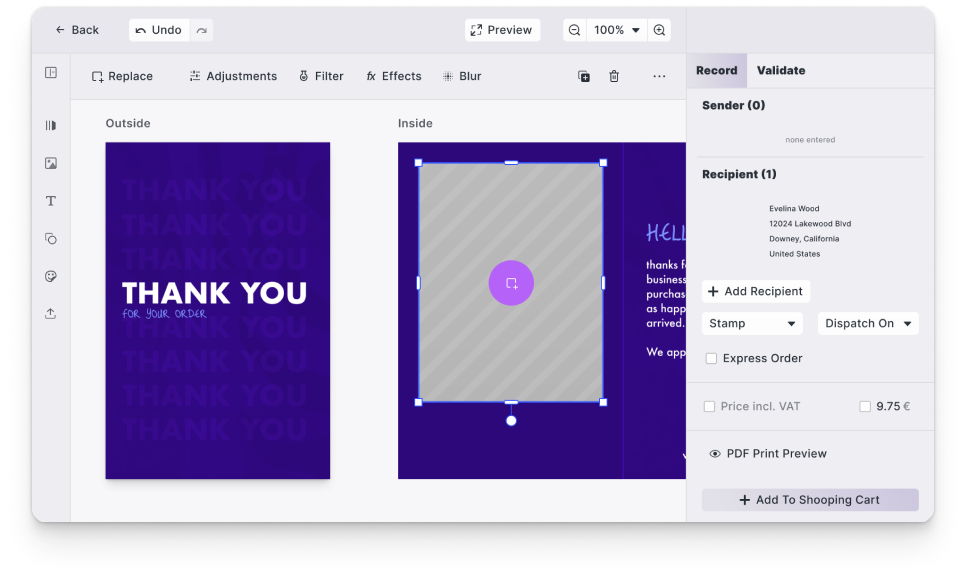Screen dimensions: 966x578
Task: Switch to the Validate tab
Action: point(781,70)
